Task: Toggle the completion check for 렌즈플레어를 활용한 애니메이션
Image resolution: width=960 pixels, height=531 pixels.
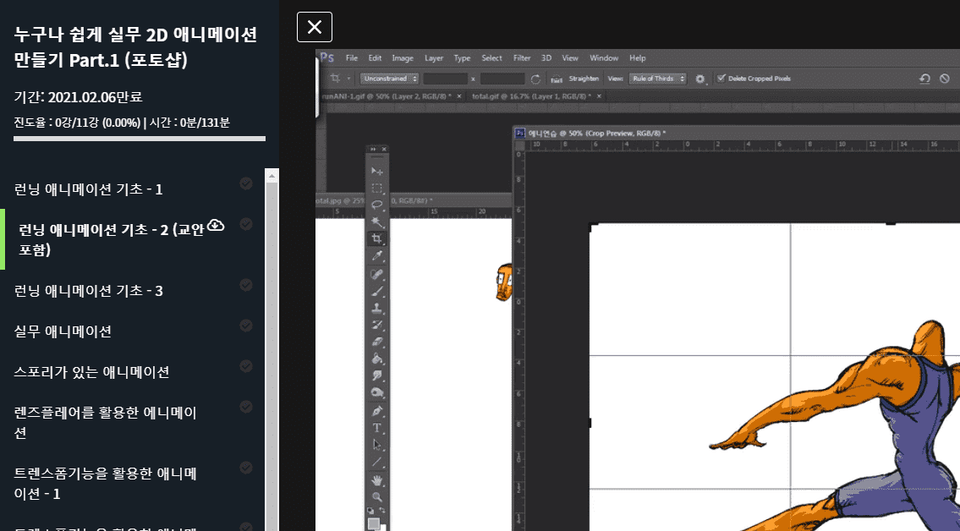Action: tap(246, 407)
